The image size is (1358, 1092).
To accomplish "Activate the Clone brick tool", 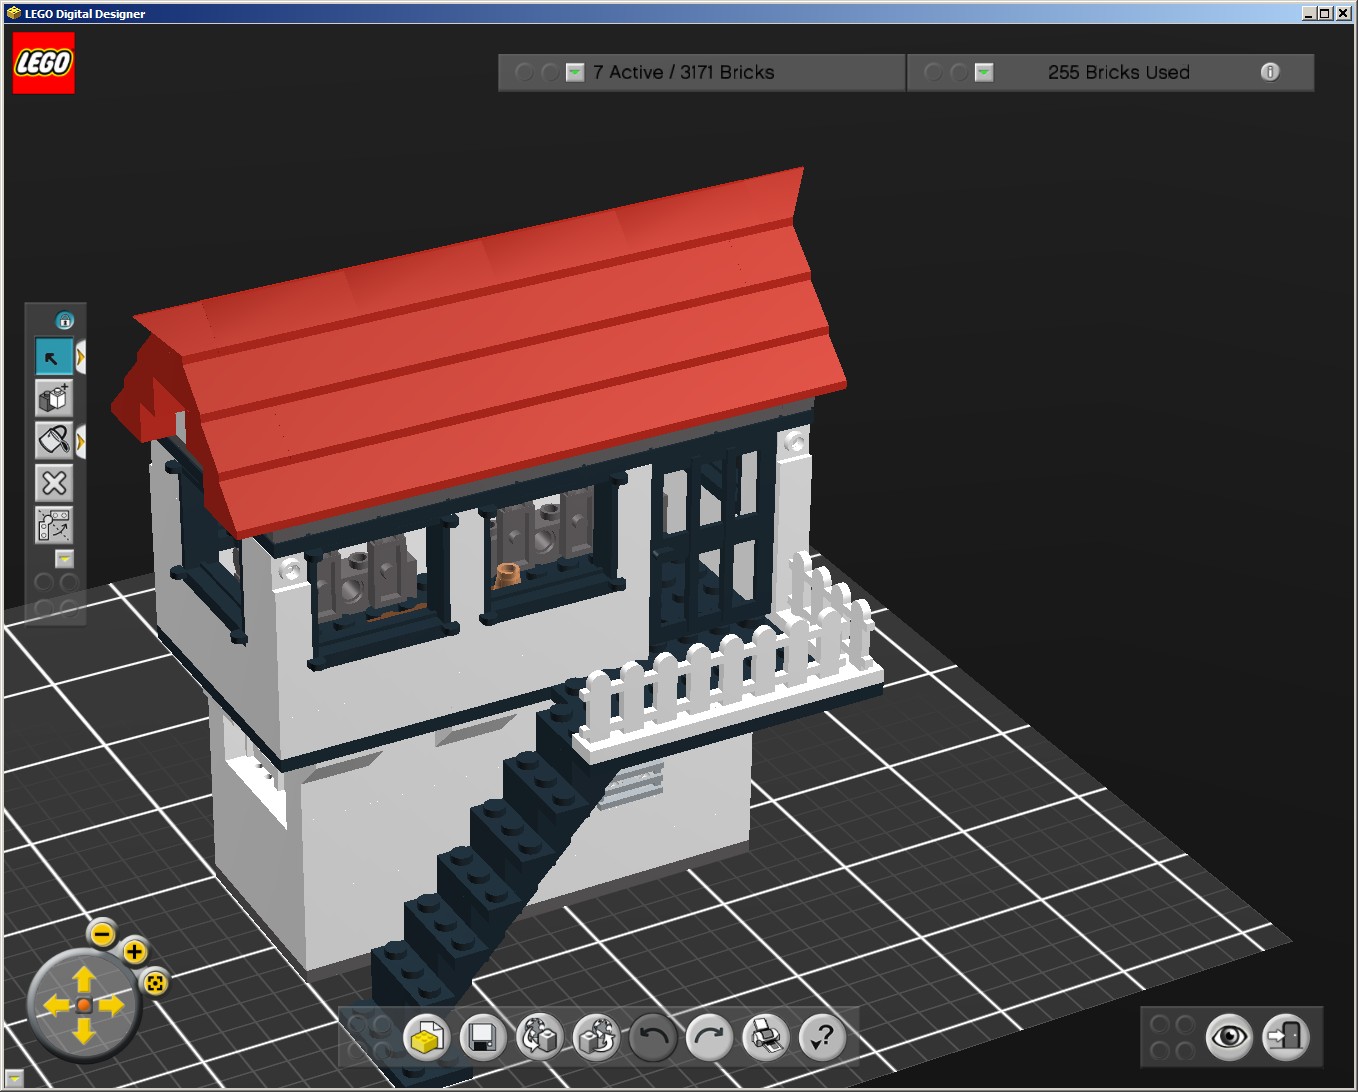I will click(x=52, y=398).
